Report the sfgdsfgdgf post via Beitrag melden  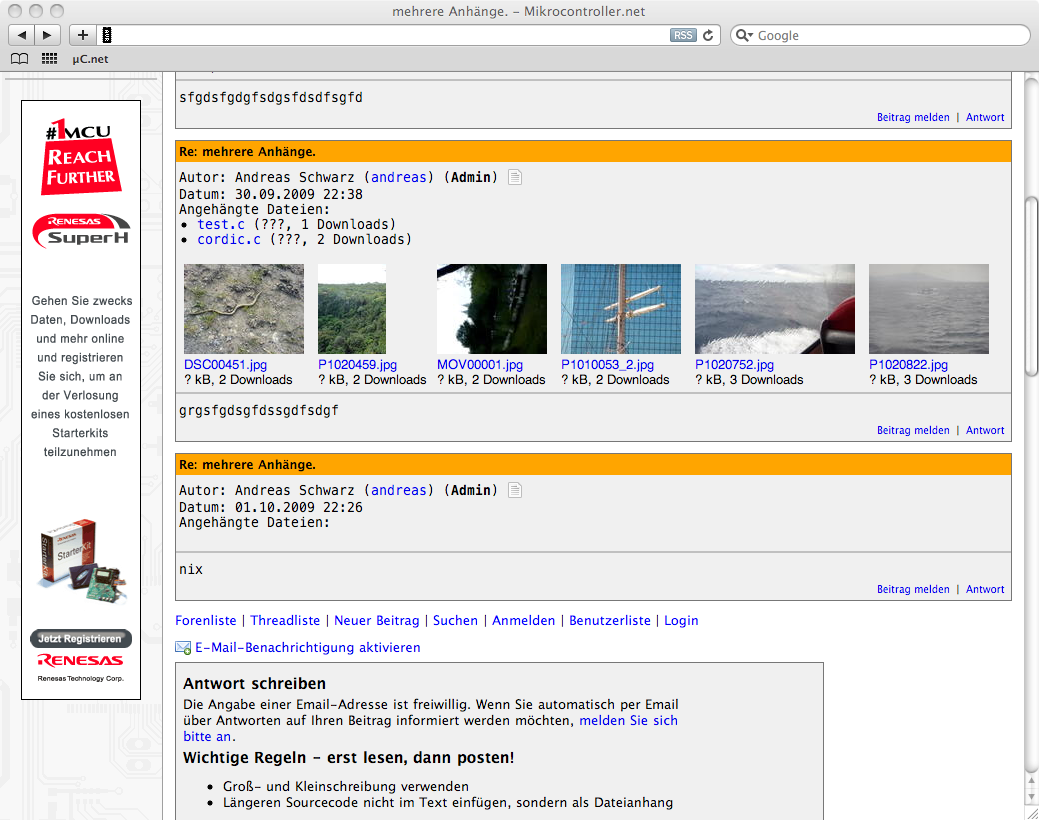coord(913,117)
